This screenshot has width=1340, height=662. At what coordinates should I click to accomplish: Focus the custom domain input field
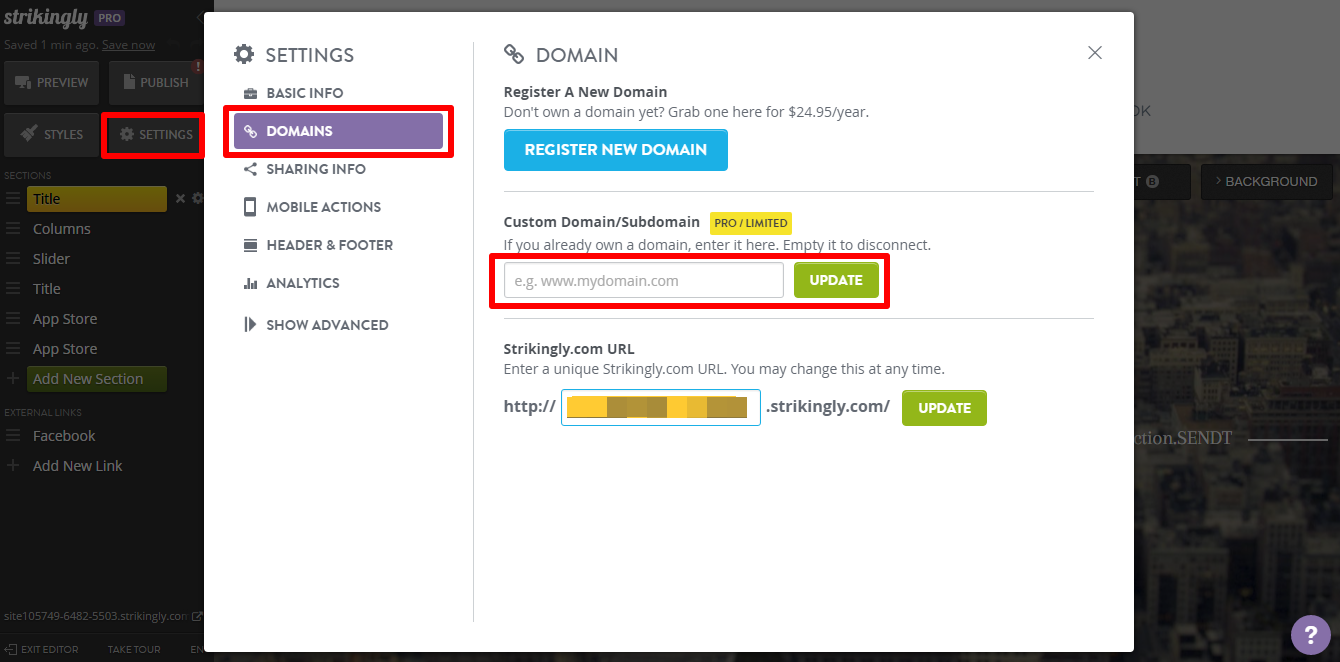[644, 281]
